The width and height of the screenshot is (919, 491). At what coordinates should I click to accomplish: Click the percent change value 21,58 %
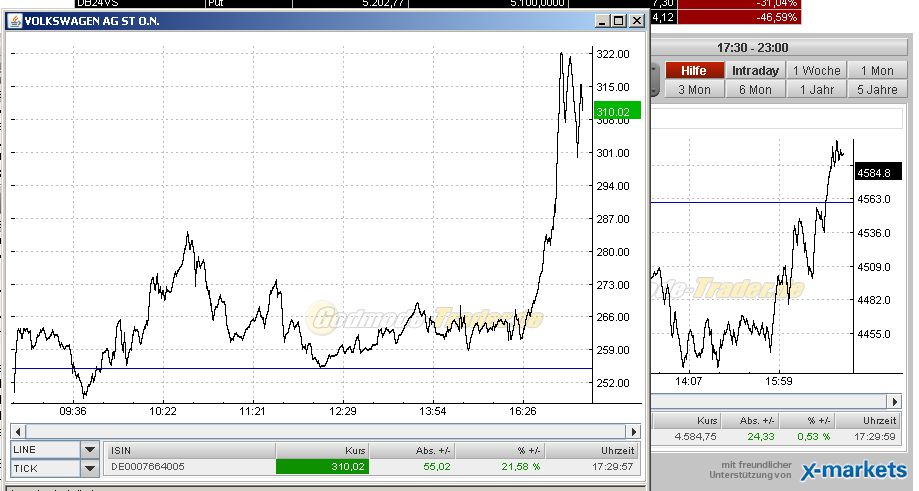[520, 467]
